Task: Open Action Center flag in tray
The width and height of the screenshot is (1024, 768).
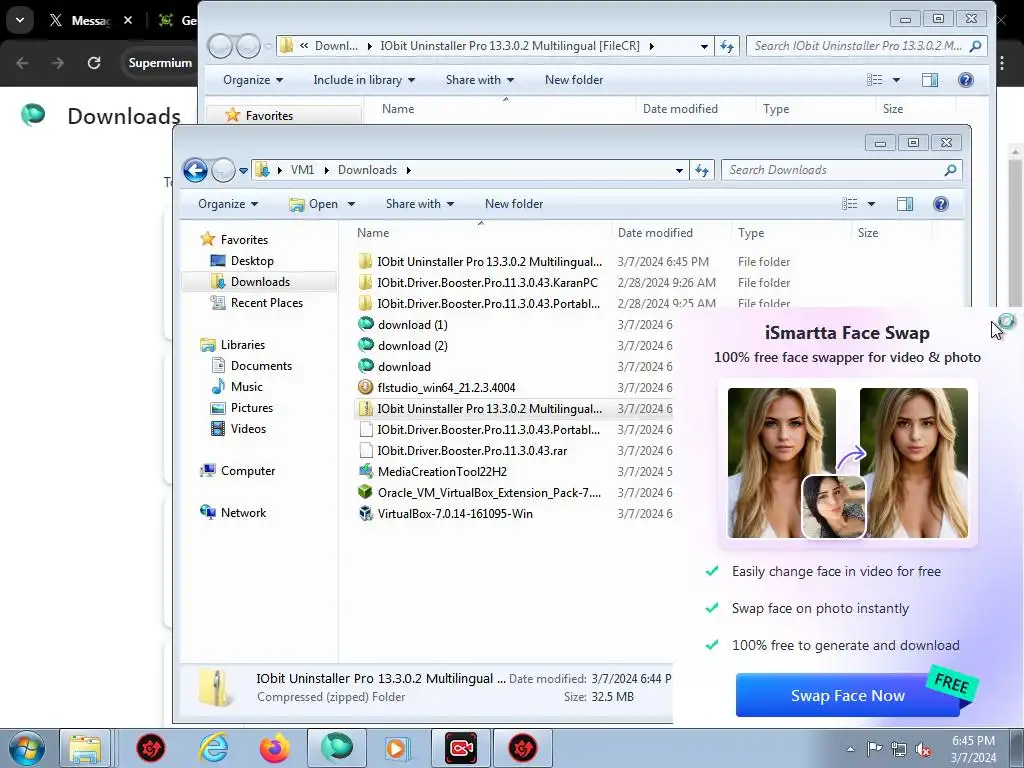Action: pos(874,749)
